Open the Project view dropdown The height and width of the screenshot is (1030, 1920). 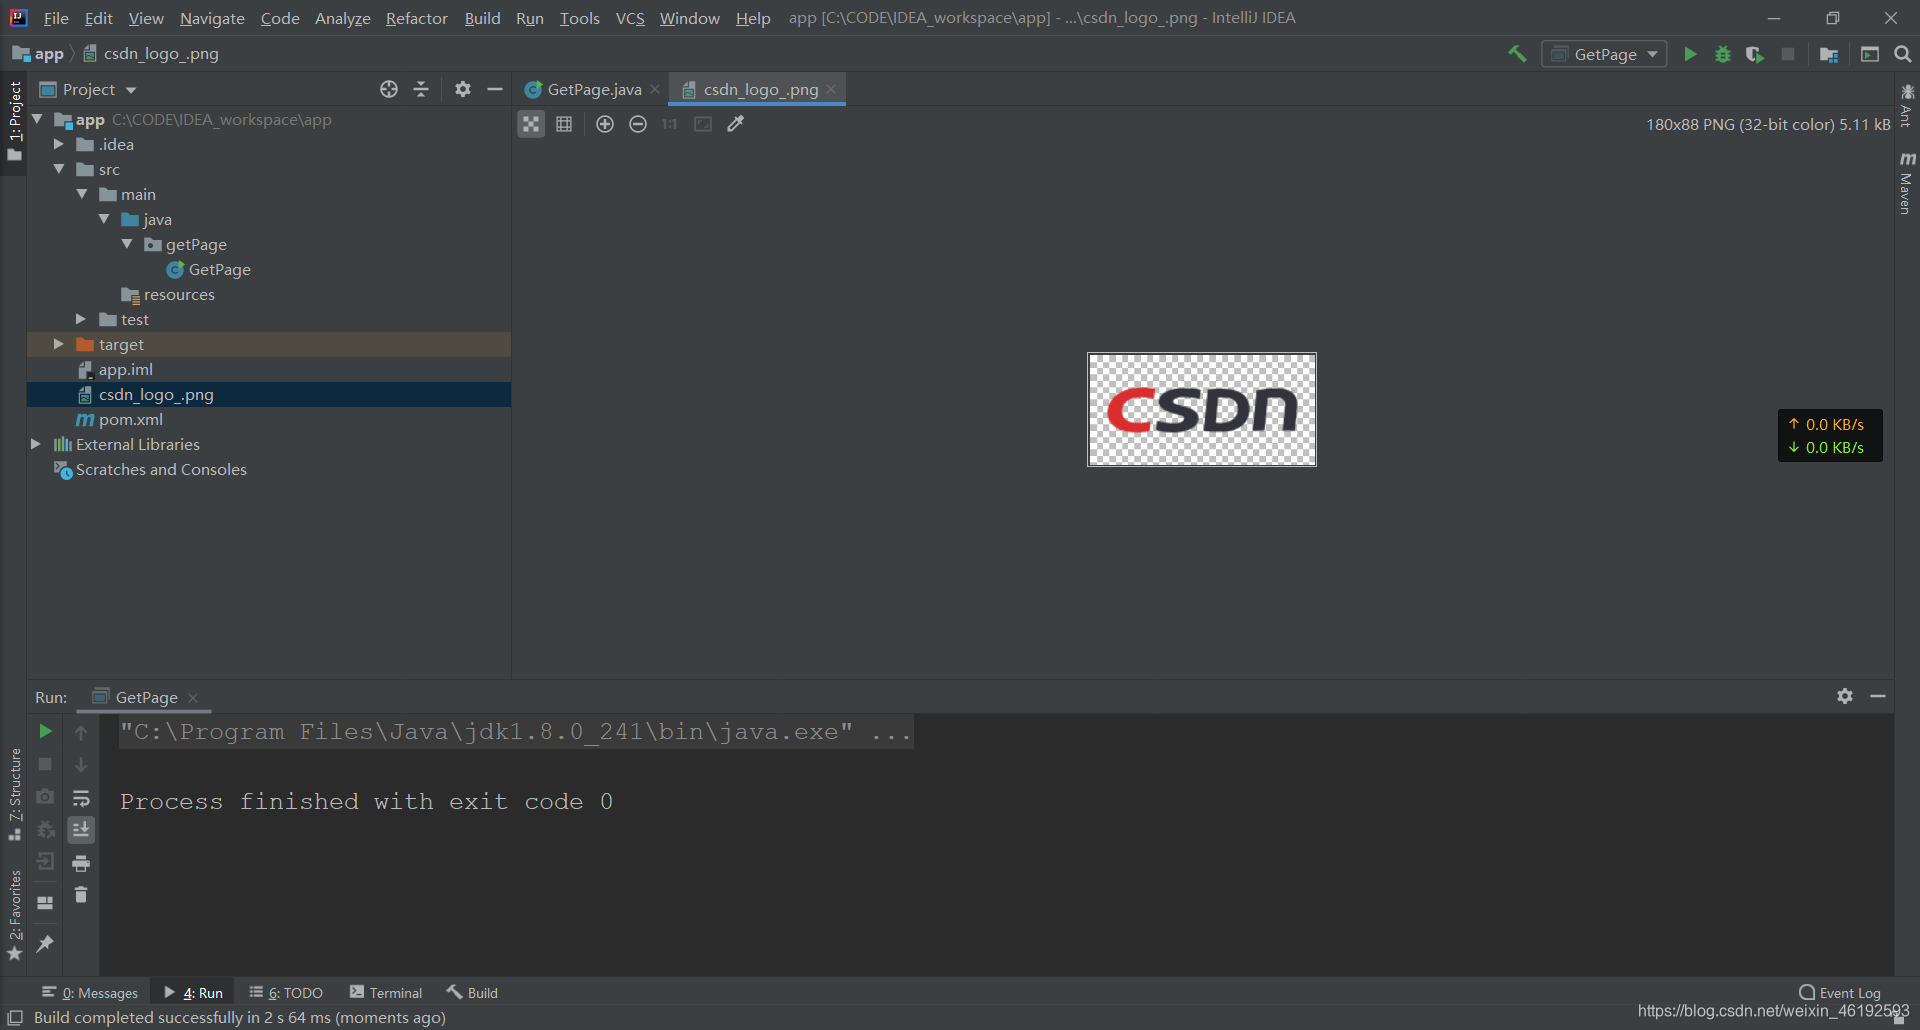pyautogui.click(x=88, y=89)
